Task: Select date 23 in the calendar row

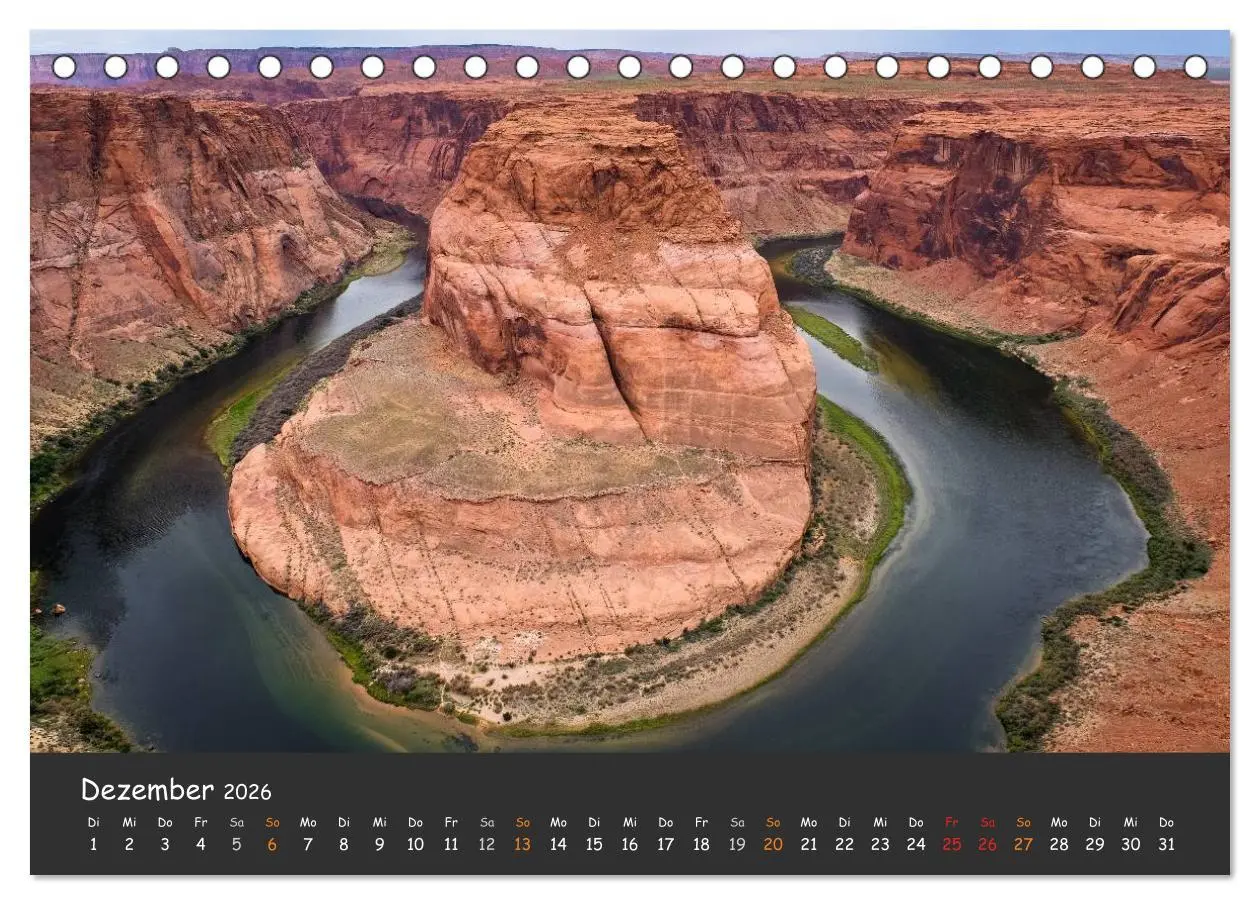Action: point(880,844)
